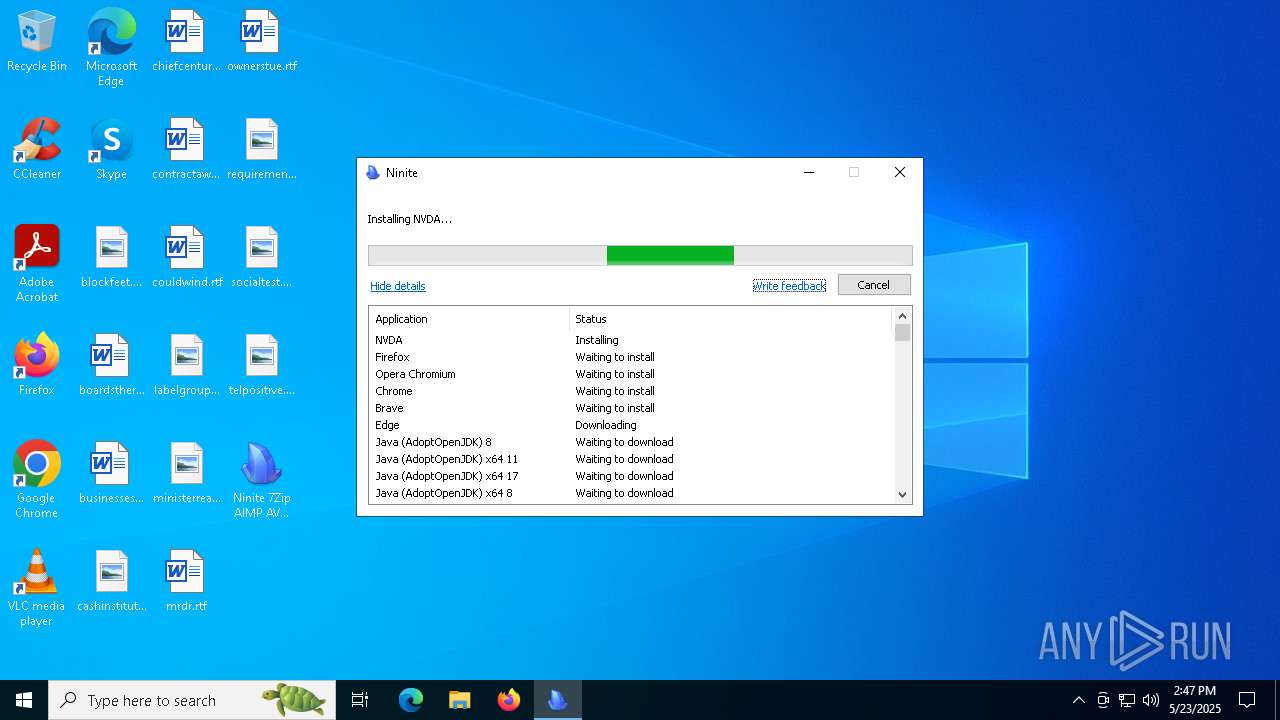Select contractaw document on desktop
1280x720 pixels.
(x=186, y=150)
